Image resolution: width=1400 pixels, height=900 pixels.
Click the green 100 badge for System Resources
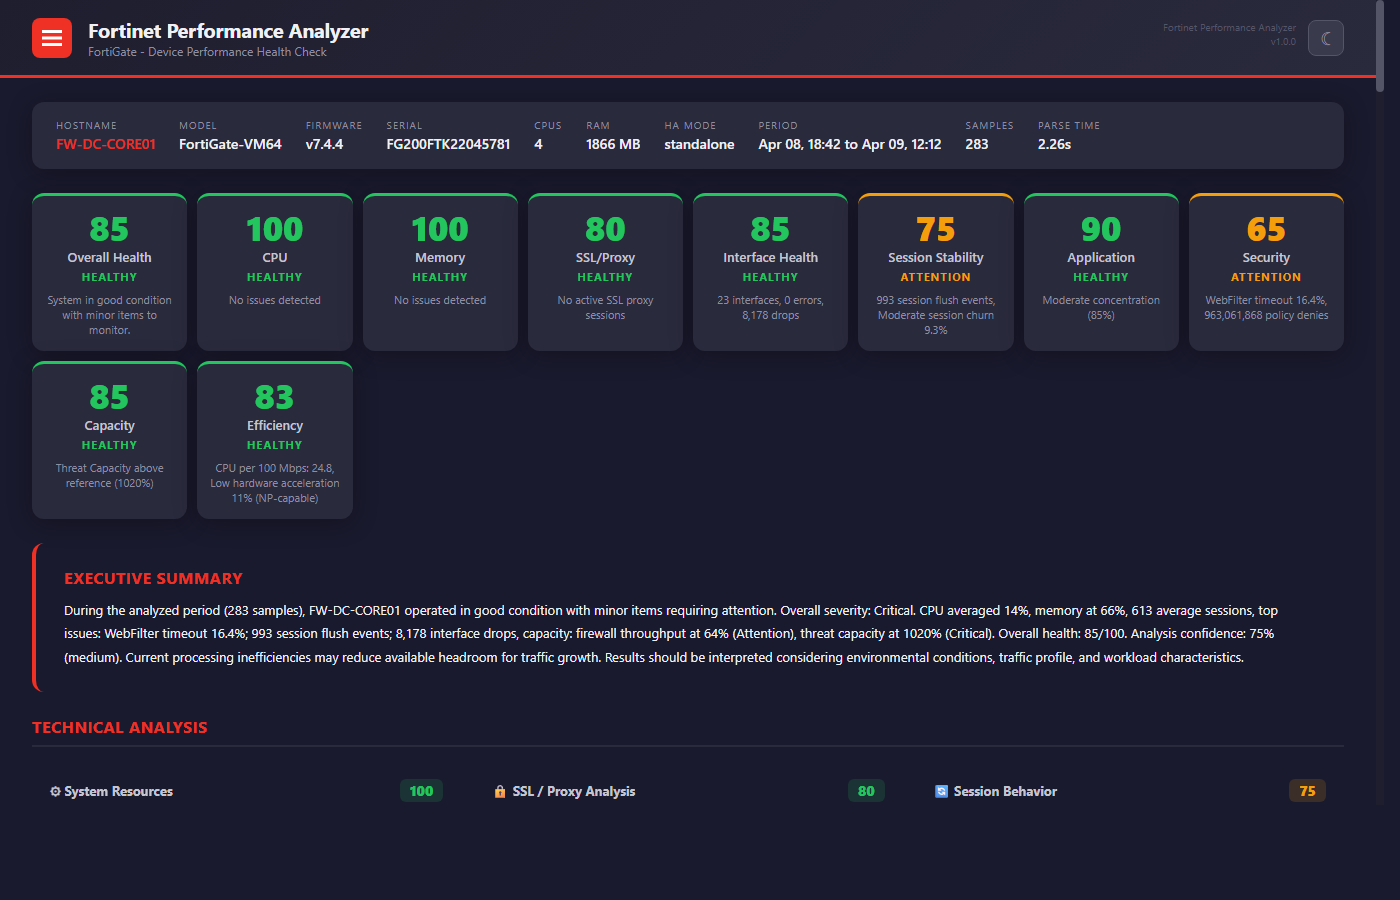click(421, 790)
